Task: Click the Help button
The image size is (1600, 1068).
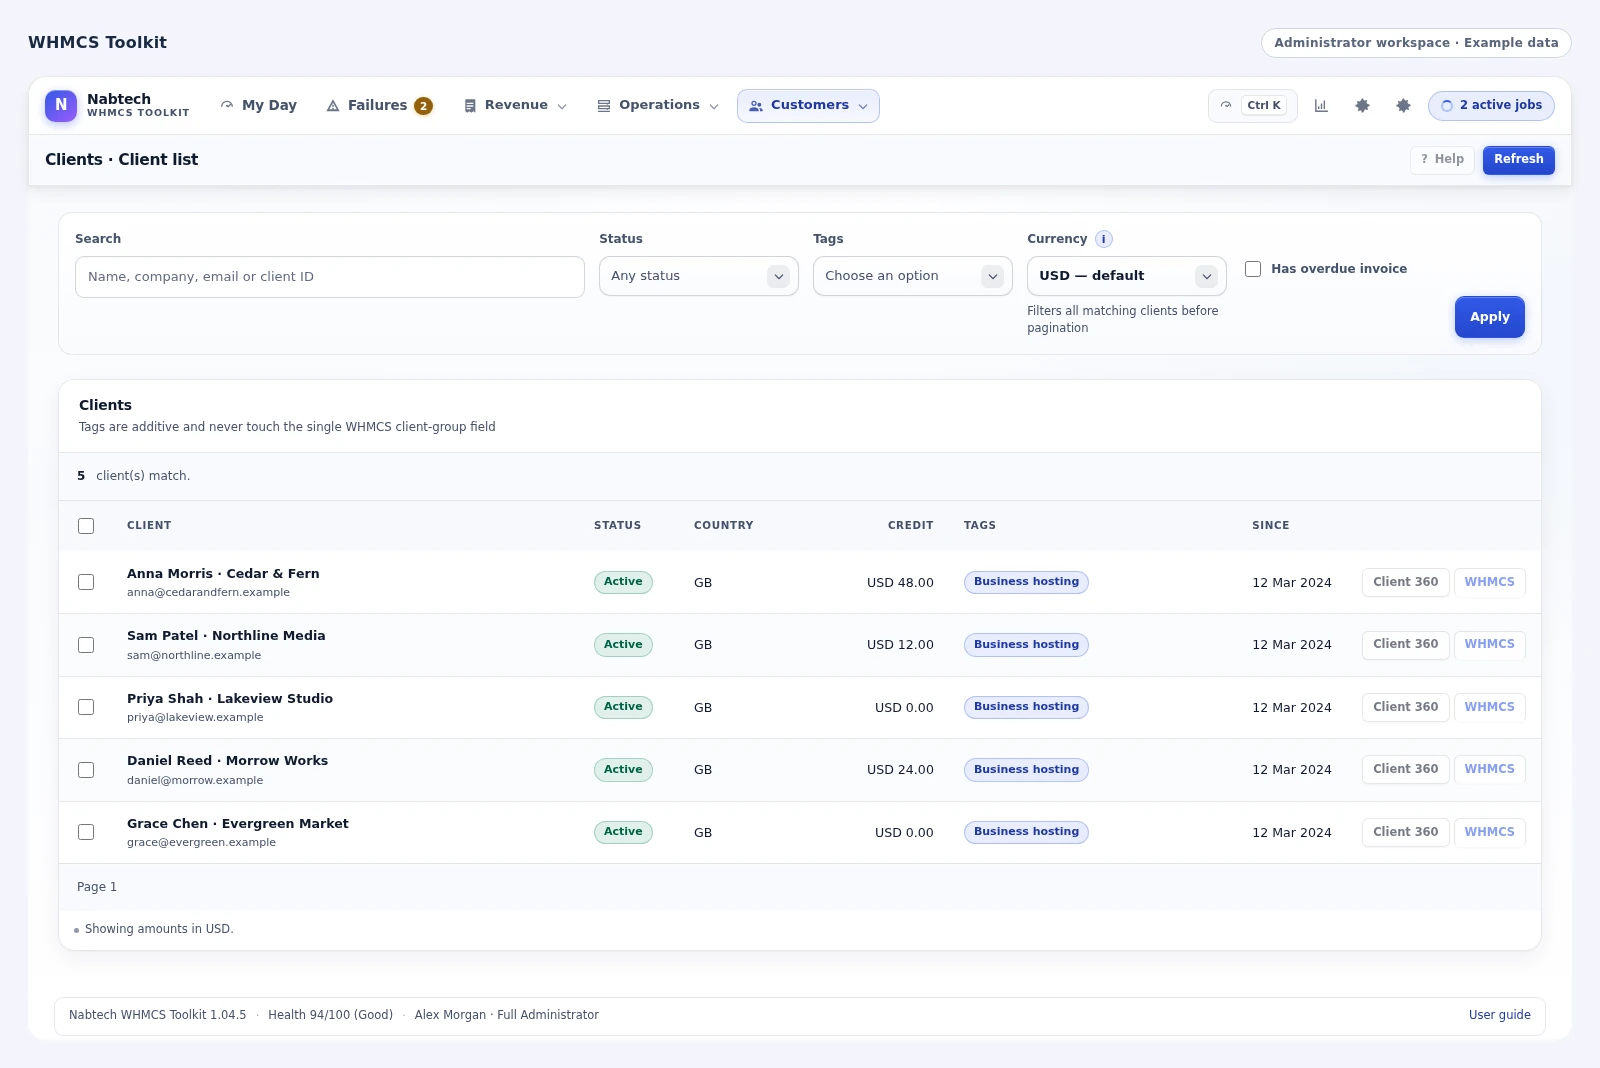Action: point(1442,159)
